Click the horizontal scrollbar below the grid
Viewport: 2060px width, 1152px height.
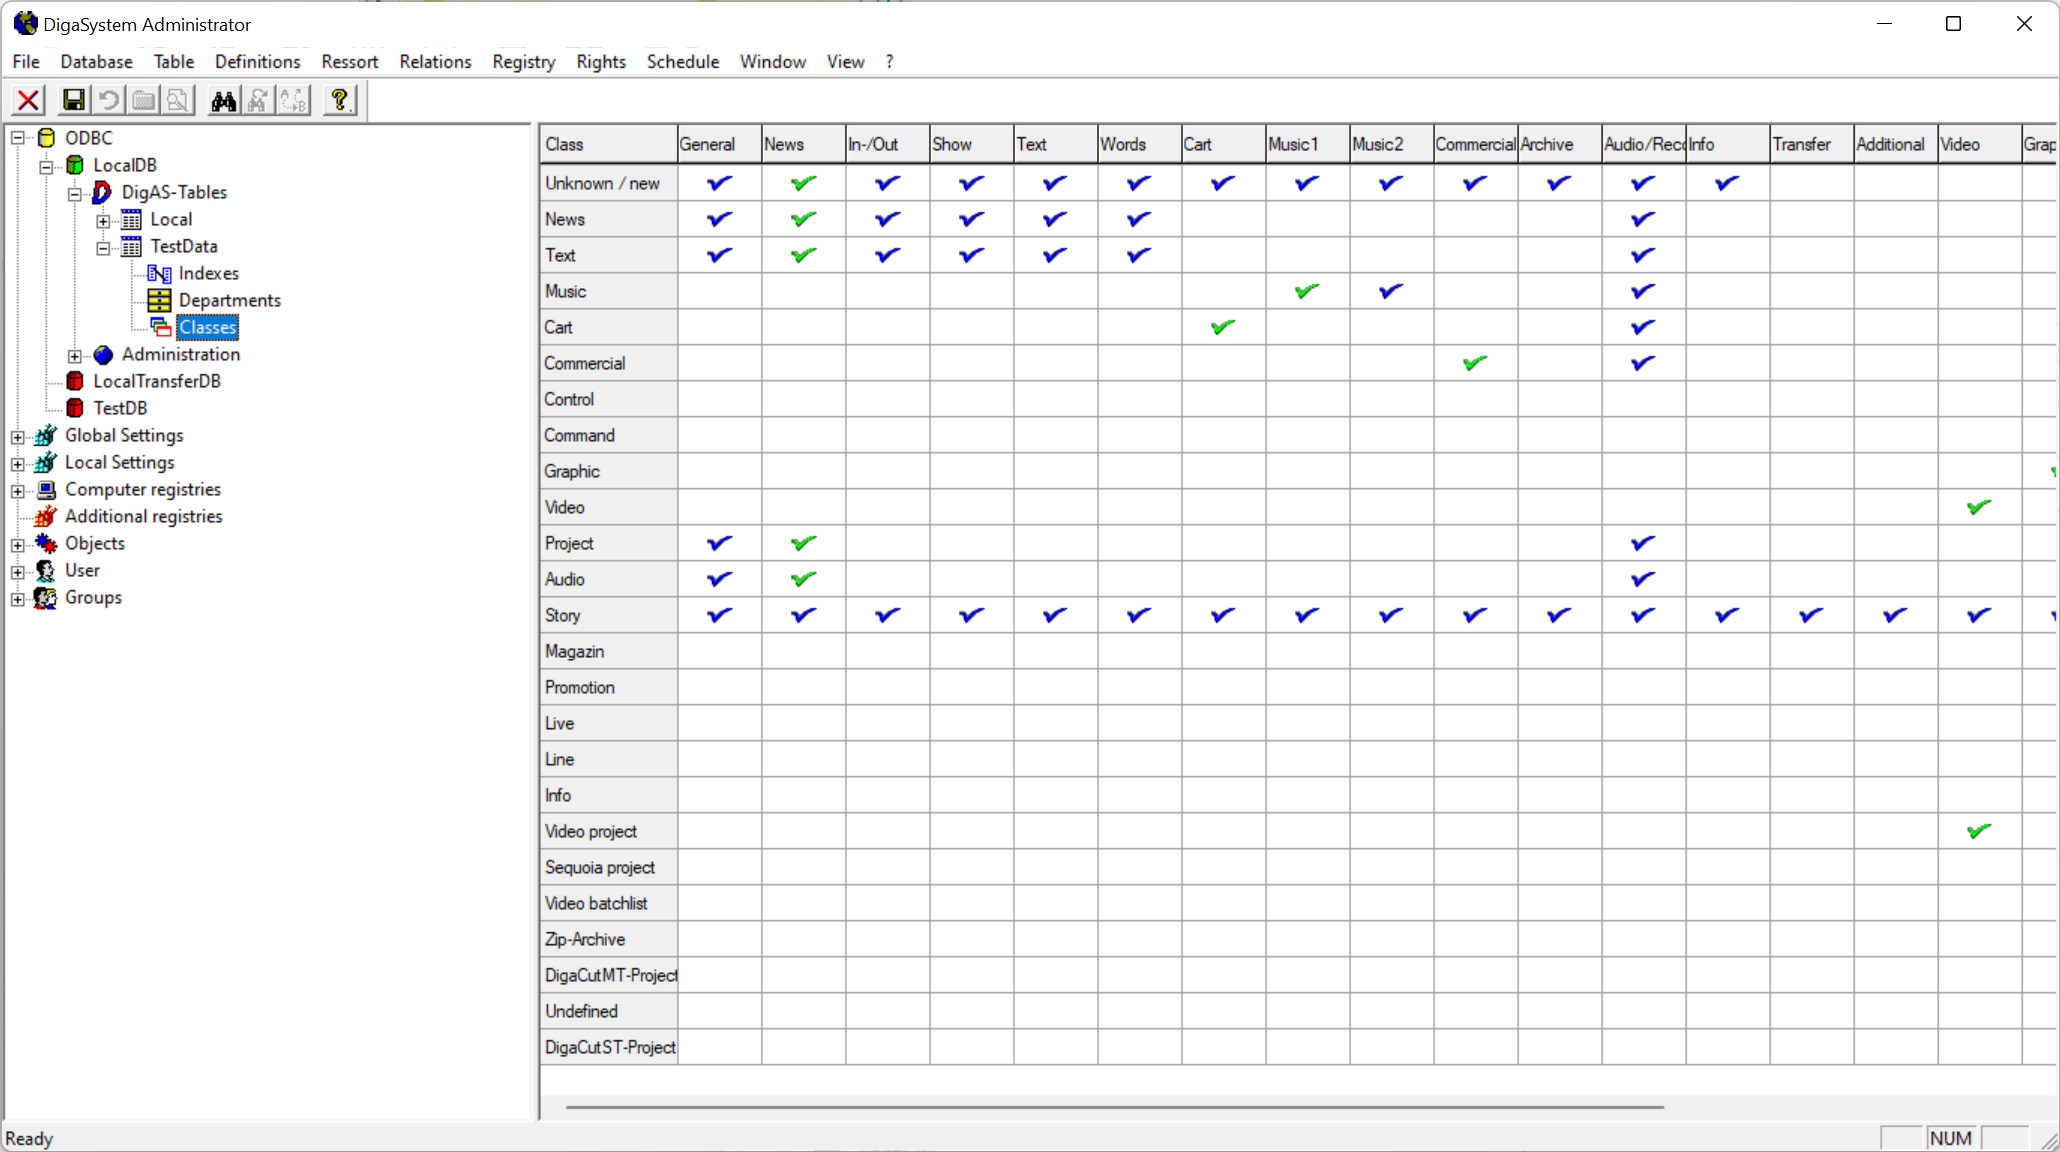[1114, 1107]
